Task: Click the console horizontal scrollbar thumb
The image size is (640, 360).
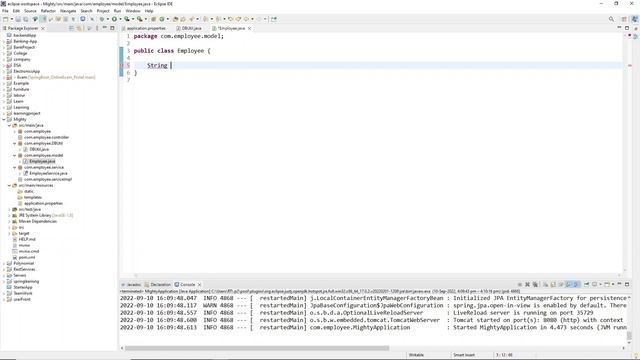Action: click(257, 348)
